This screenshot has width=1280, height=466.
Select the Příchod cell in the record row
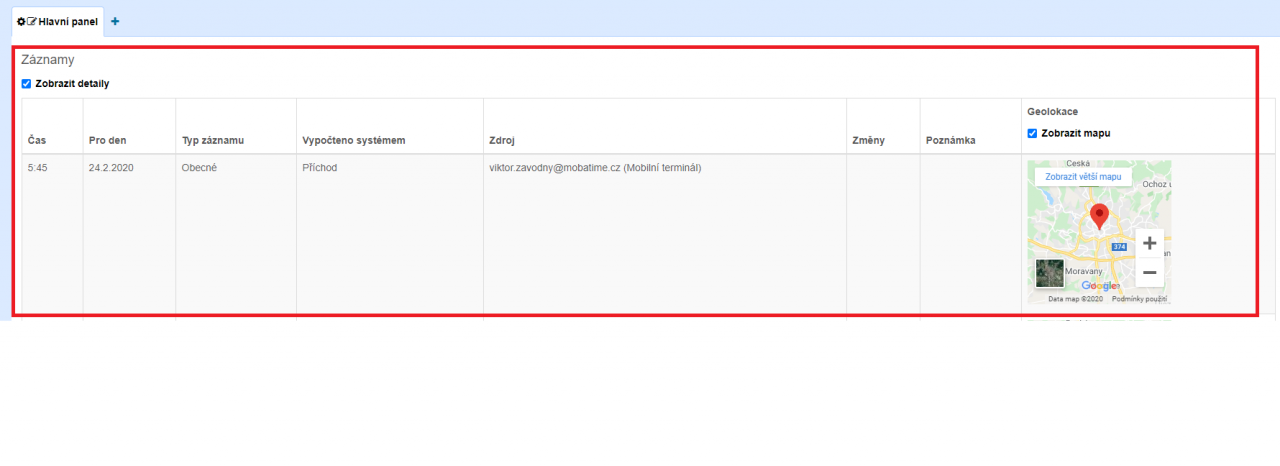click(x=320, y=168)
